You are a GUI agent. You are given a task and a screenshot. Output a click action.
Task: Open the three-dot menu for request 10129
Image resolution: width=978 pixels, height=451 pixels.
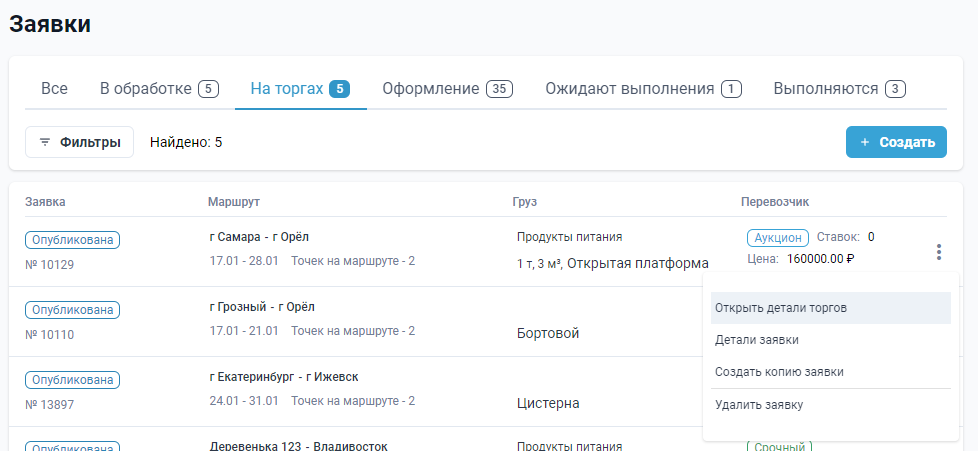click(939, 252)
